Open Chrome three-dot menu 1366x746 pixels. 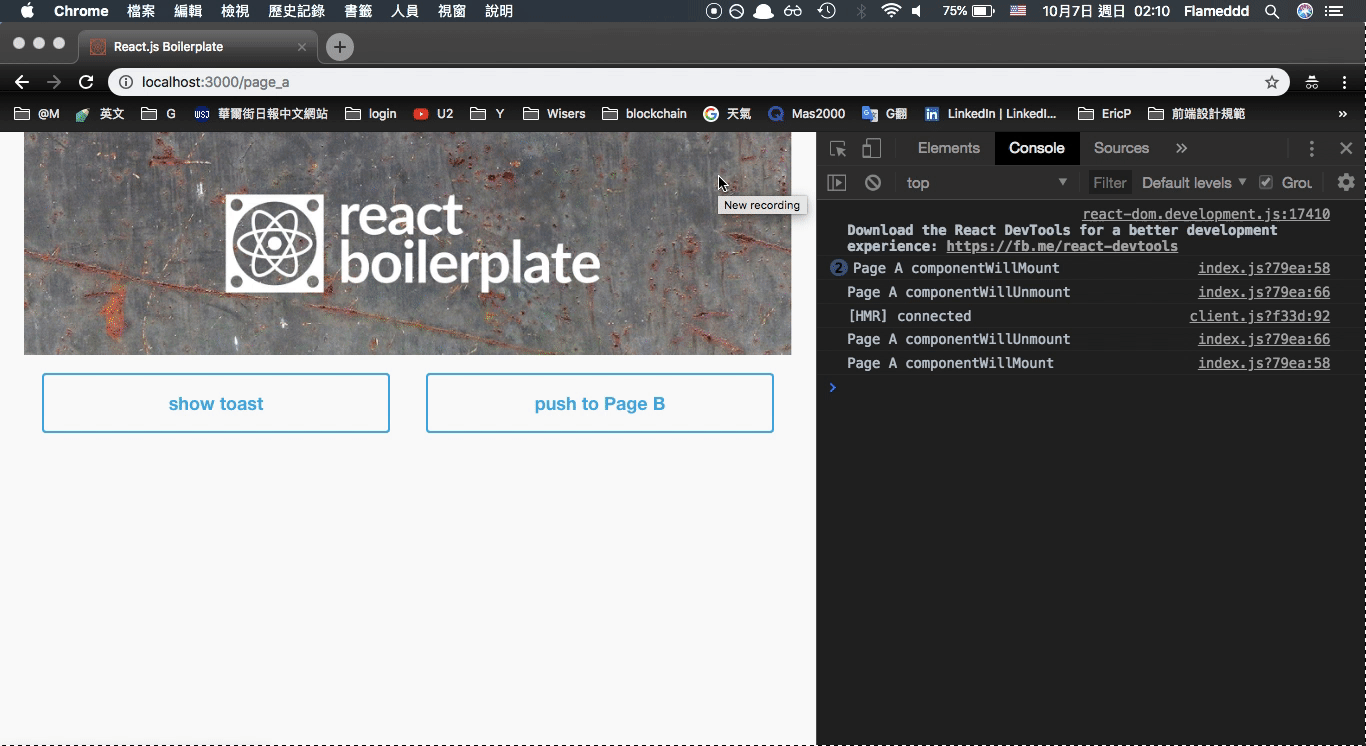[x=1345, y=82]
